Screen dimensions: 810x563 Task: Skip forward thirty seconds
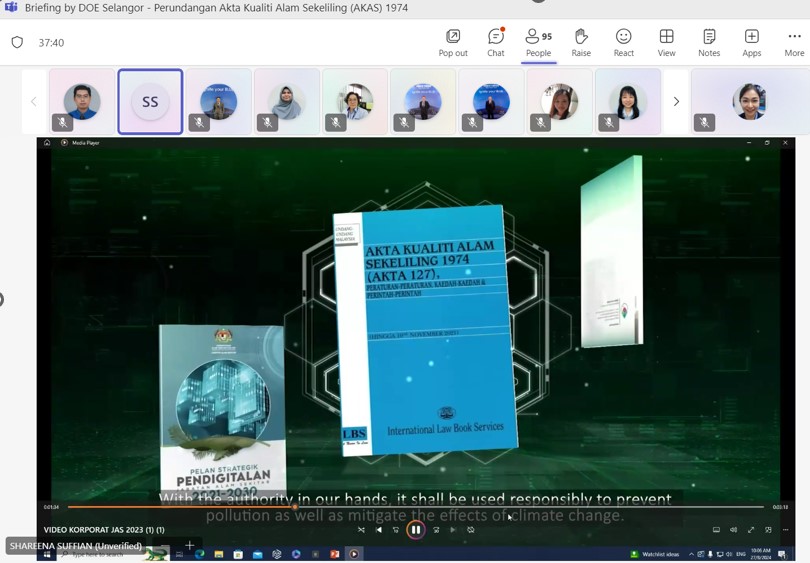coord(436,529)
